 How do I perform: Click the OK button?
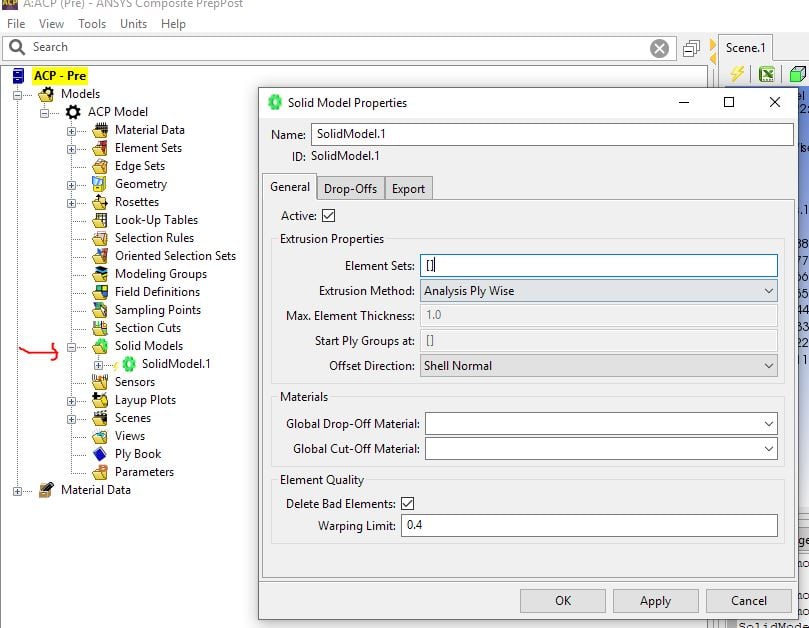[563, 601]
